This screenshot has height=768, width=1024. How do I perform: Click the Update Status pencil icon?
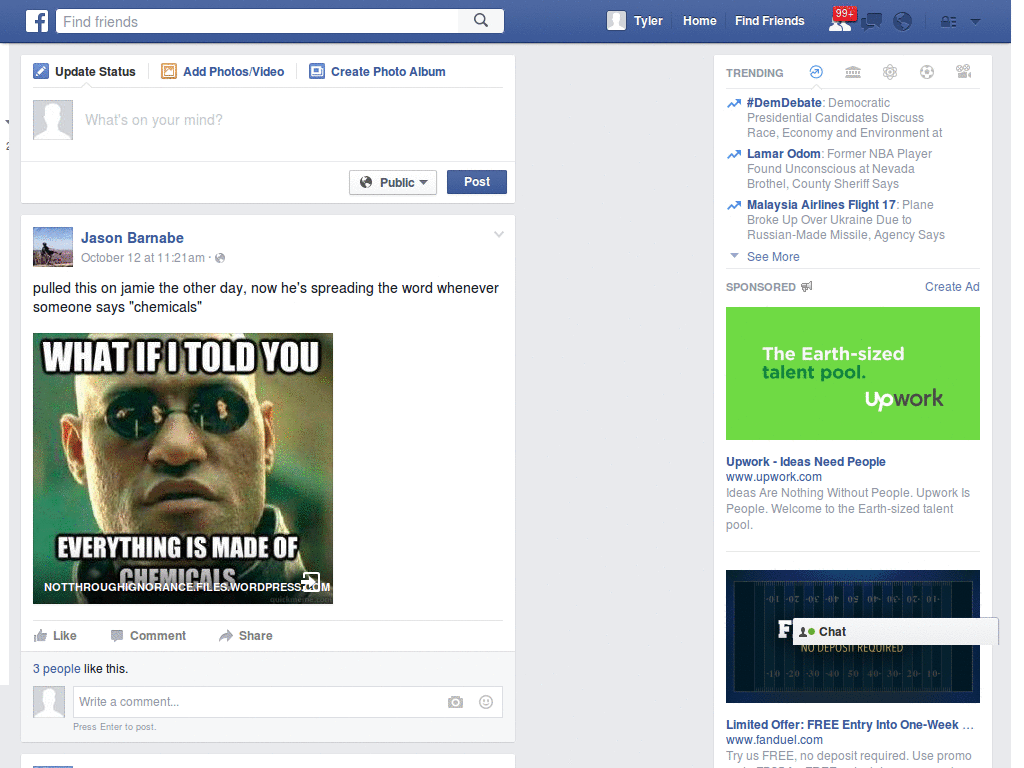[x=40, y=71]
